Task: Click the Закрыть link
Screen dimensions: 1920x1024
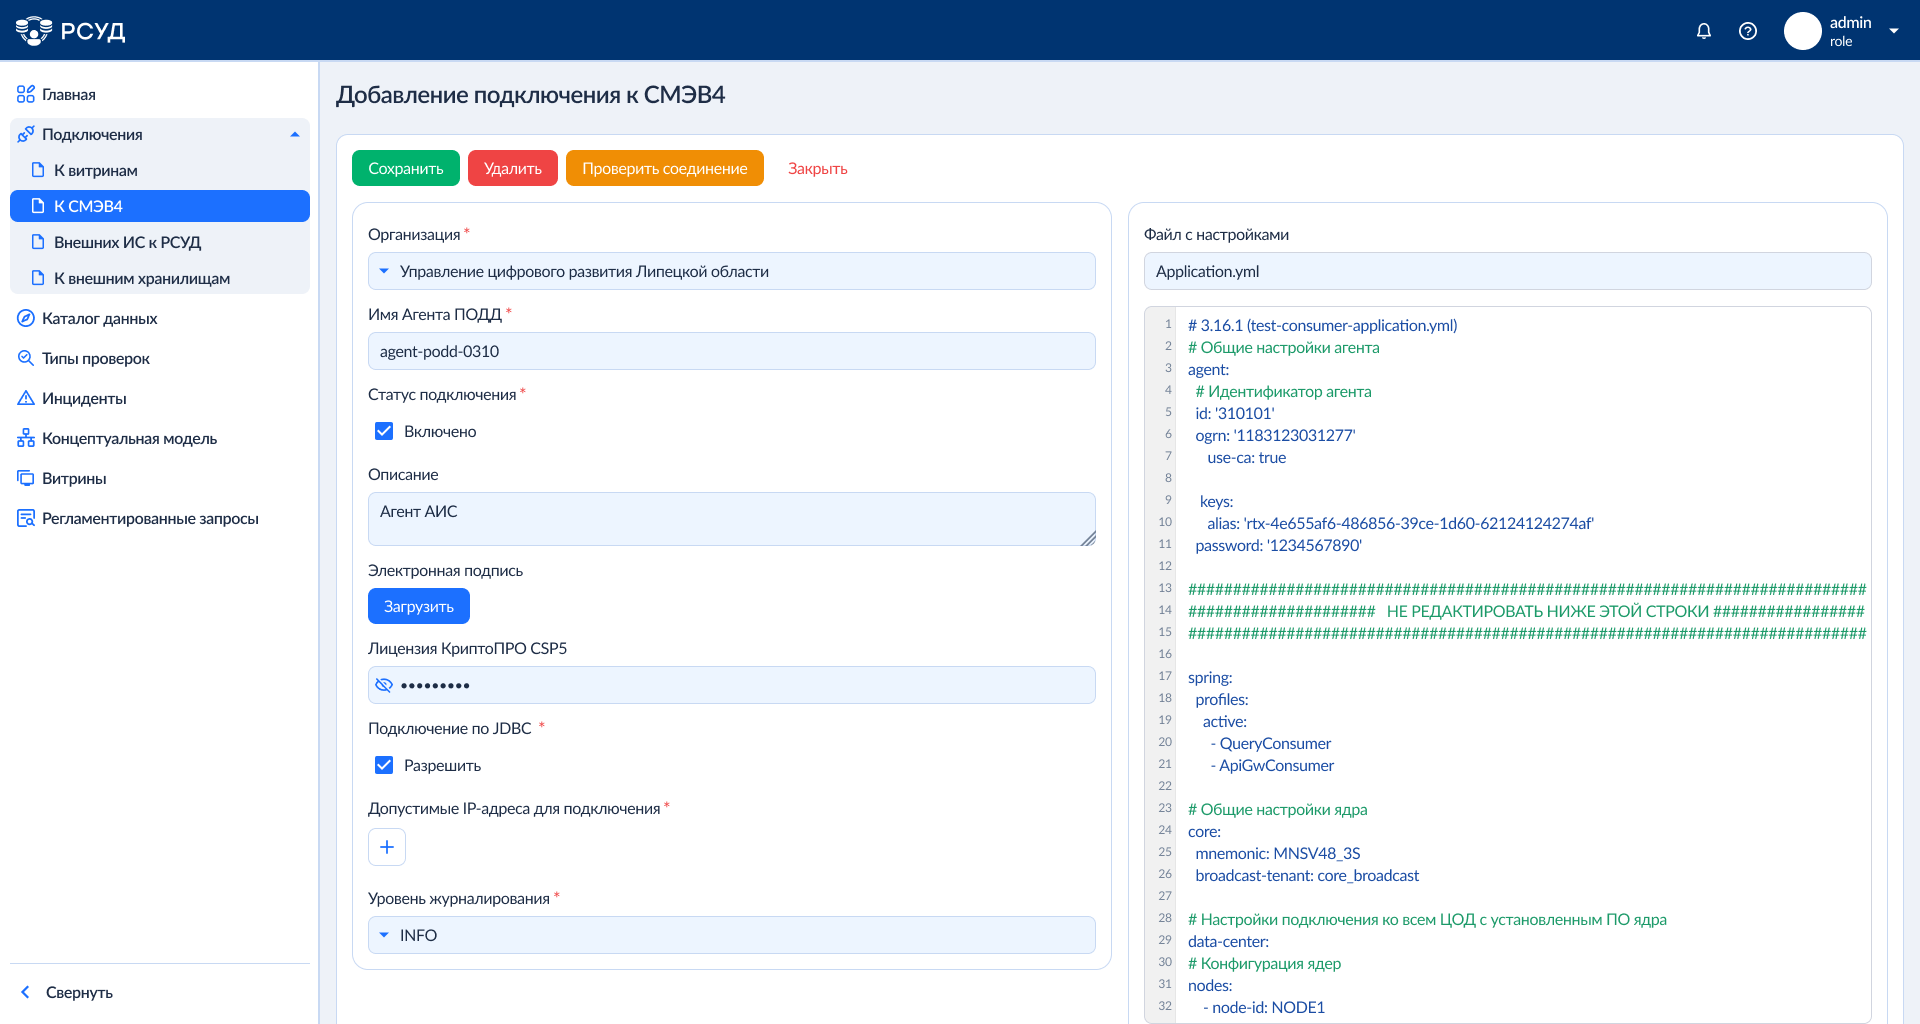Action: [x=817, y=168]
